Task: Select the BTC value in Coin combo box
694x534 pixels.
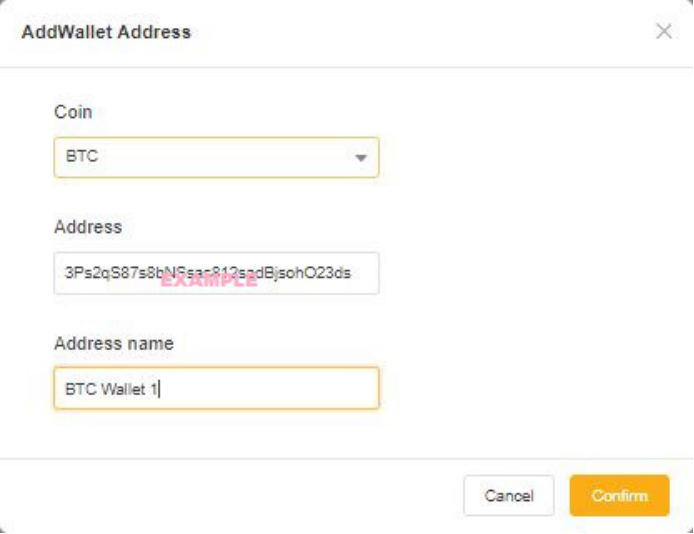Action: point(82,156)
